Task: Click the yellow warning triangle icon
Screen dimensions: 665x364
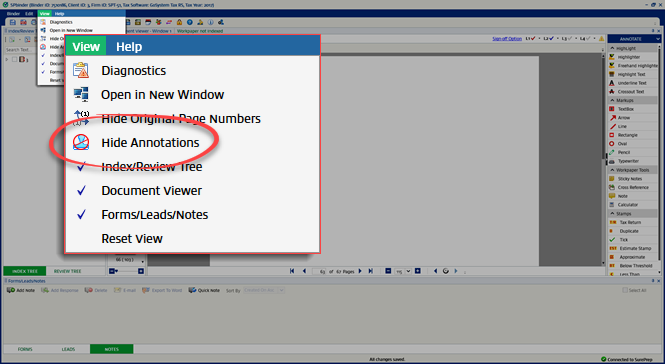Action: tap(601, 39)
